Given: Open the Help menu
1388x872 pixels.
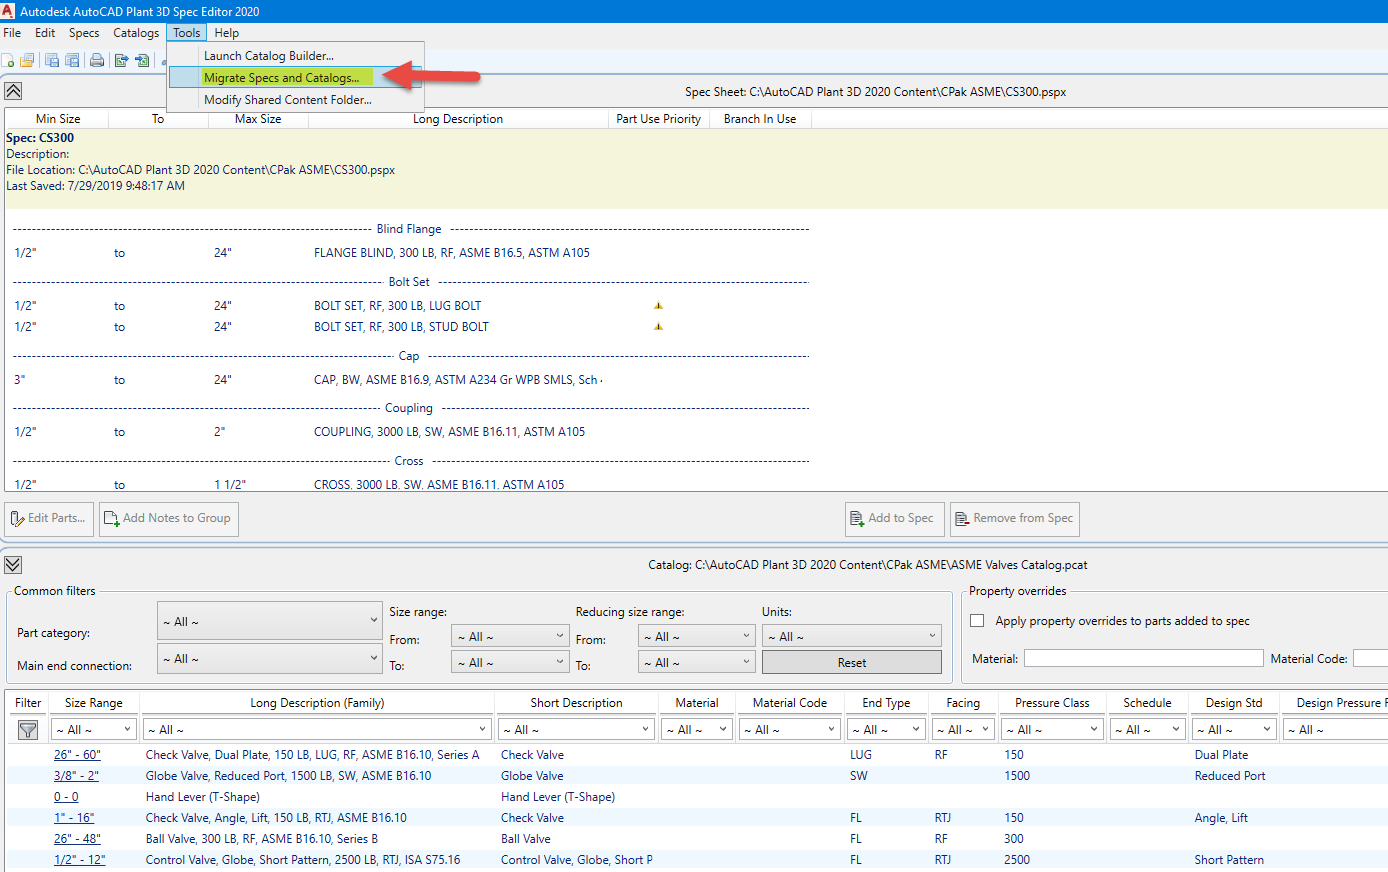Looking at the screenshot, I should [x=227, y=33].
